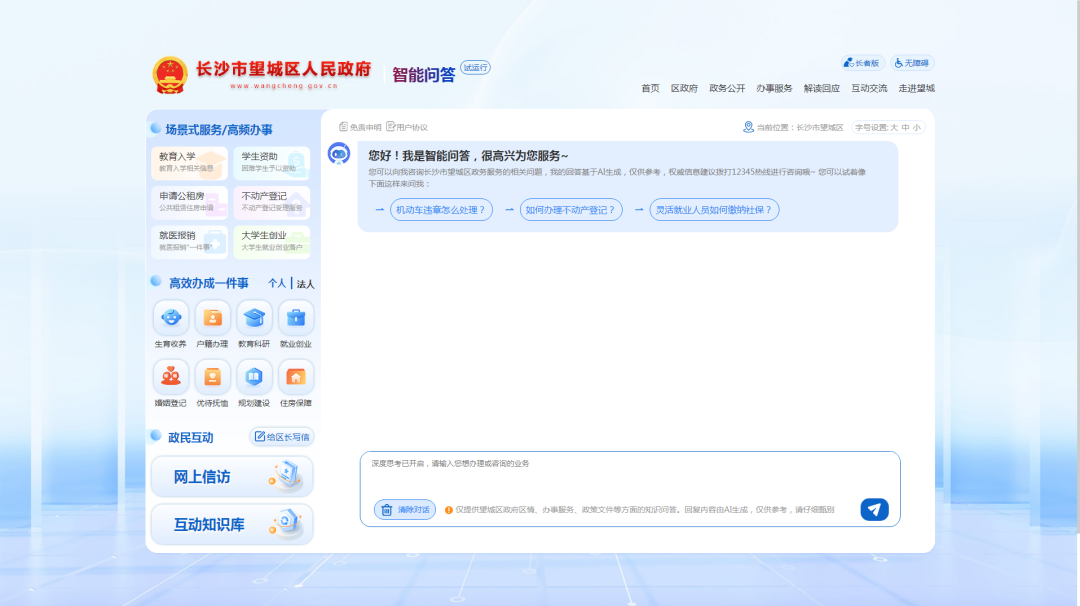This screenshot has height=606, width=1080.
Task: Click the chat message input field
Action: tap(630, 474)
